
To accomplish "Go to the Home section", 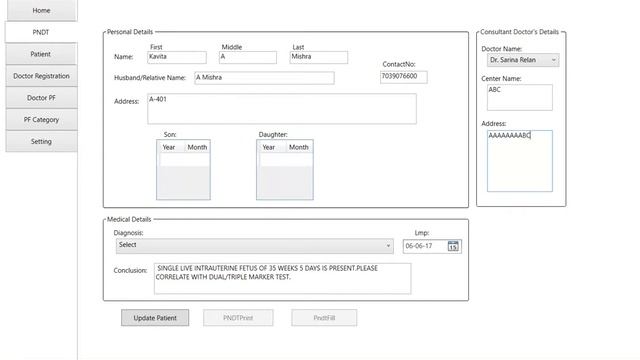I will pyautogui.click(x=41, y=10).
